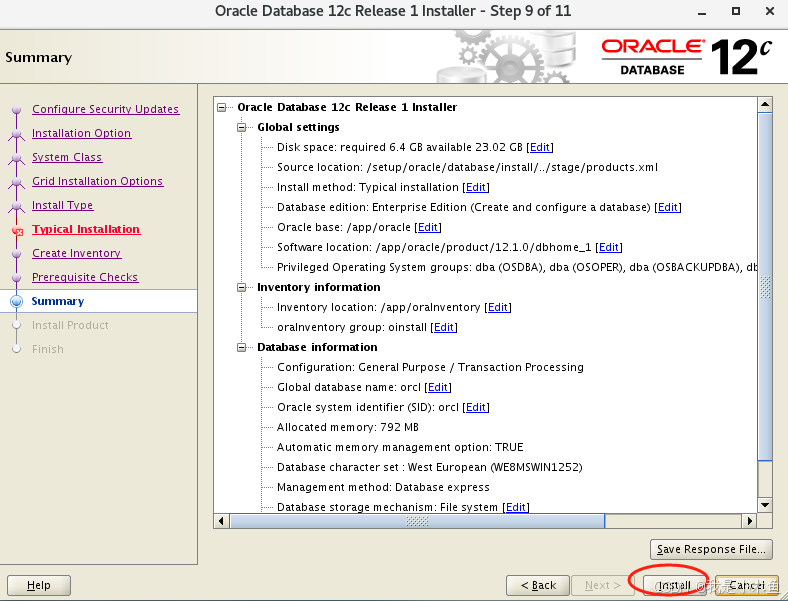Go to Create Inventory step
788x601 pixels.
(x=76, y=253)
